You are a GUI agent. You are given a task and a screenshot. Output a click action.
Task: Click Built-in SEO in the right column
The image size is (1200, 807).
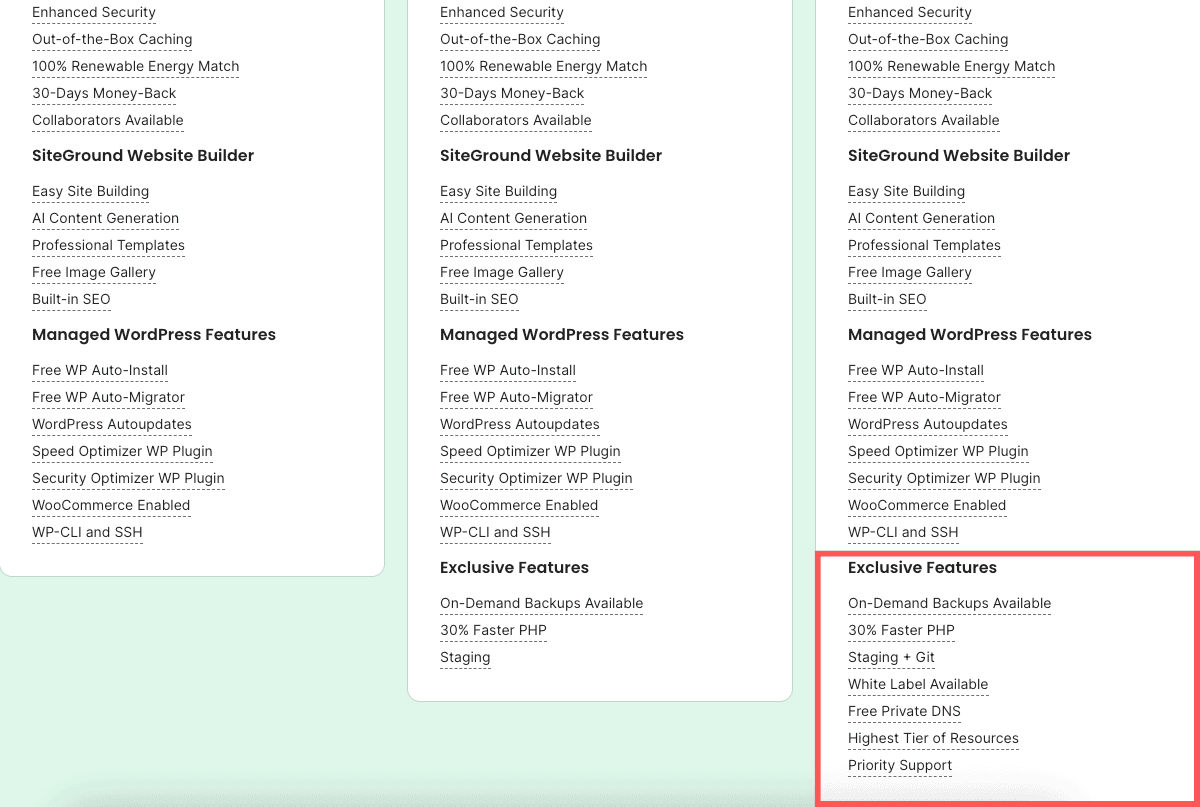pos(887,300)
